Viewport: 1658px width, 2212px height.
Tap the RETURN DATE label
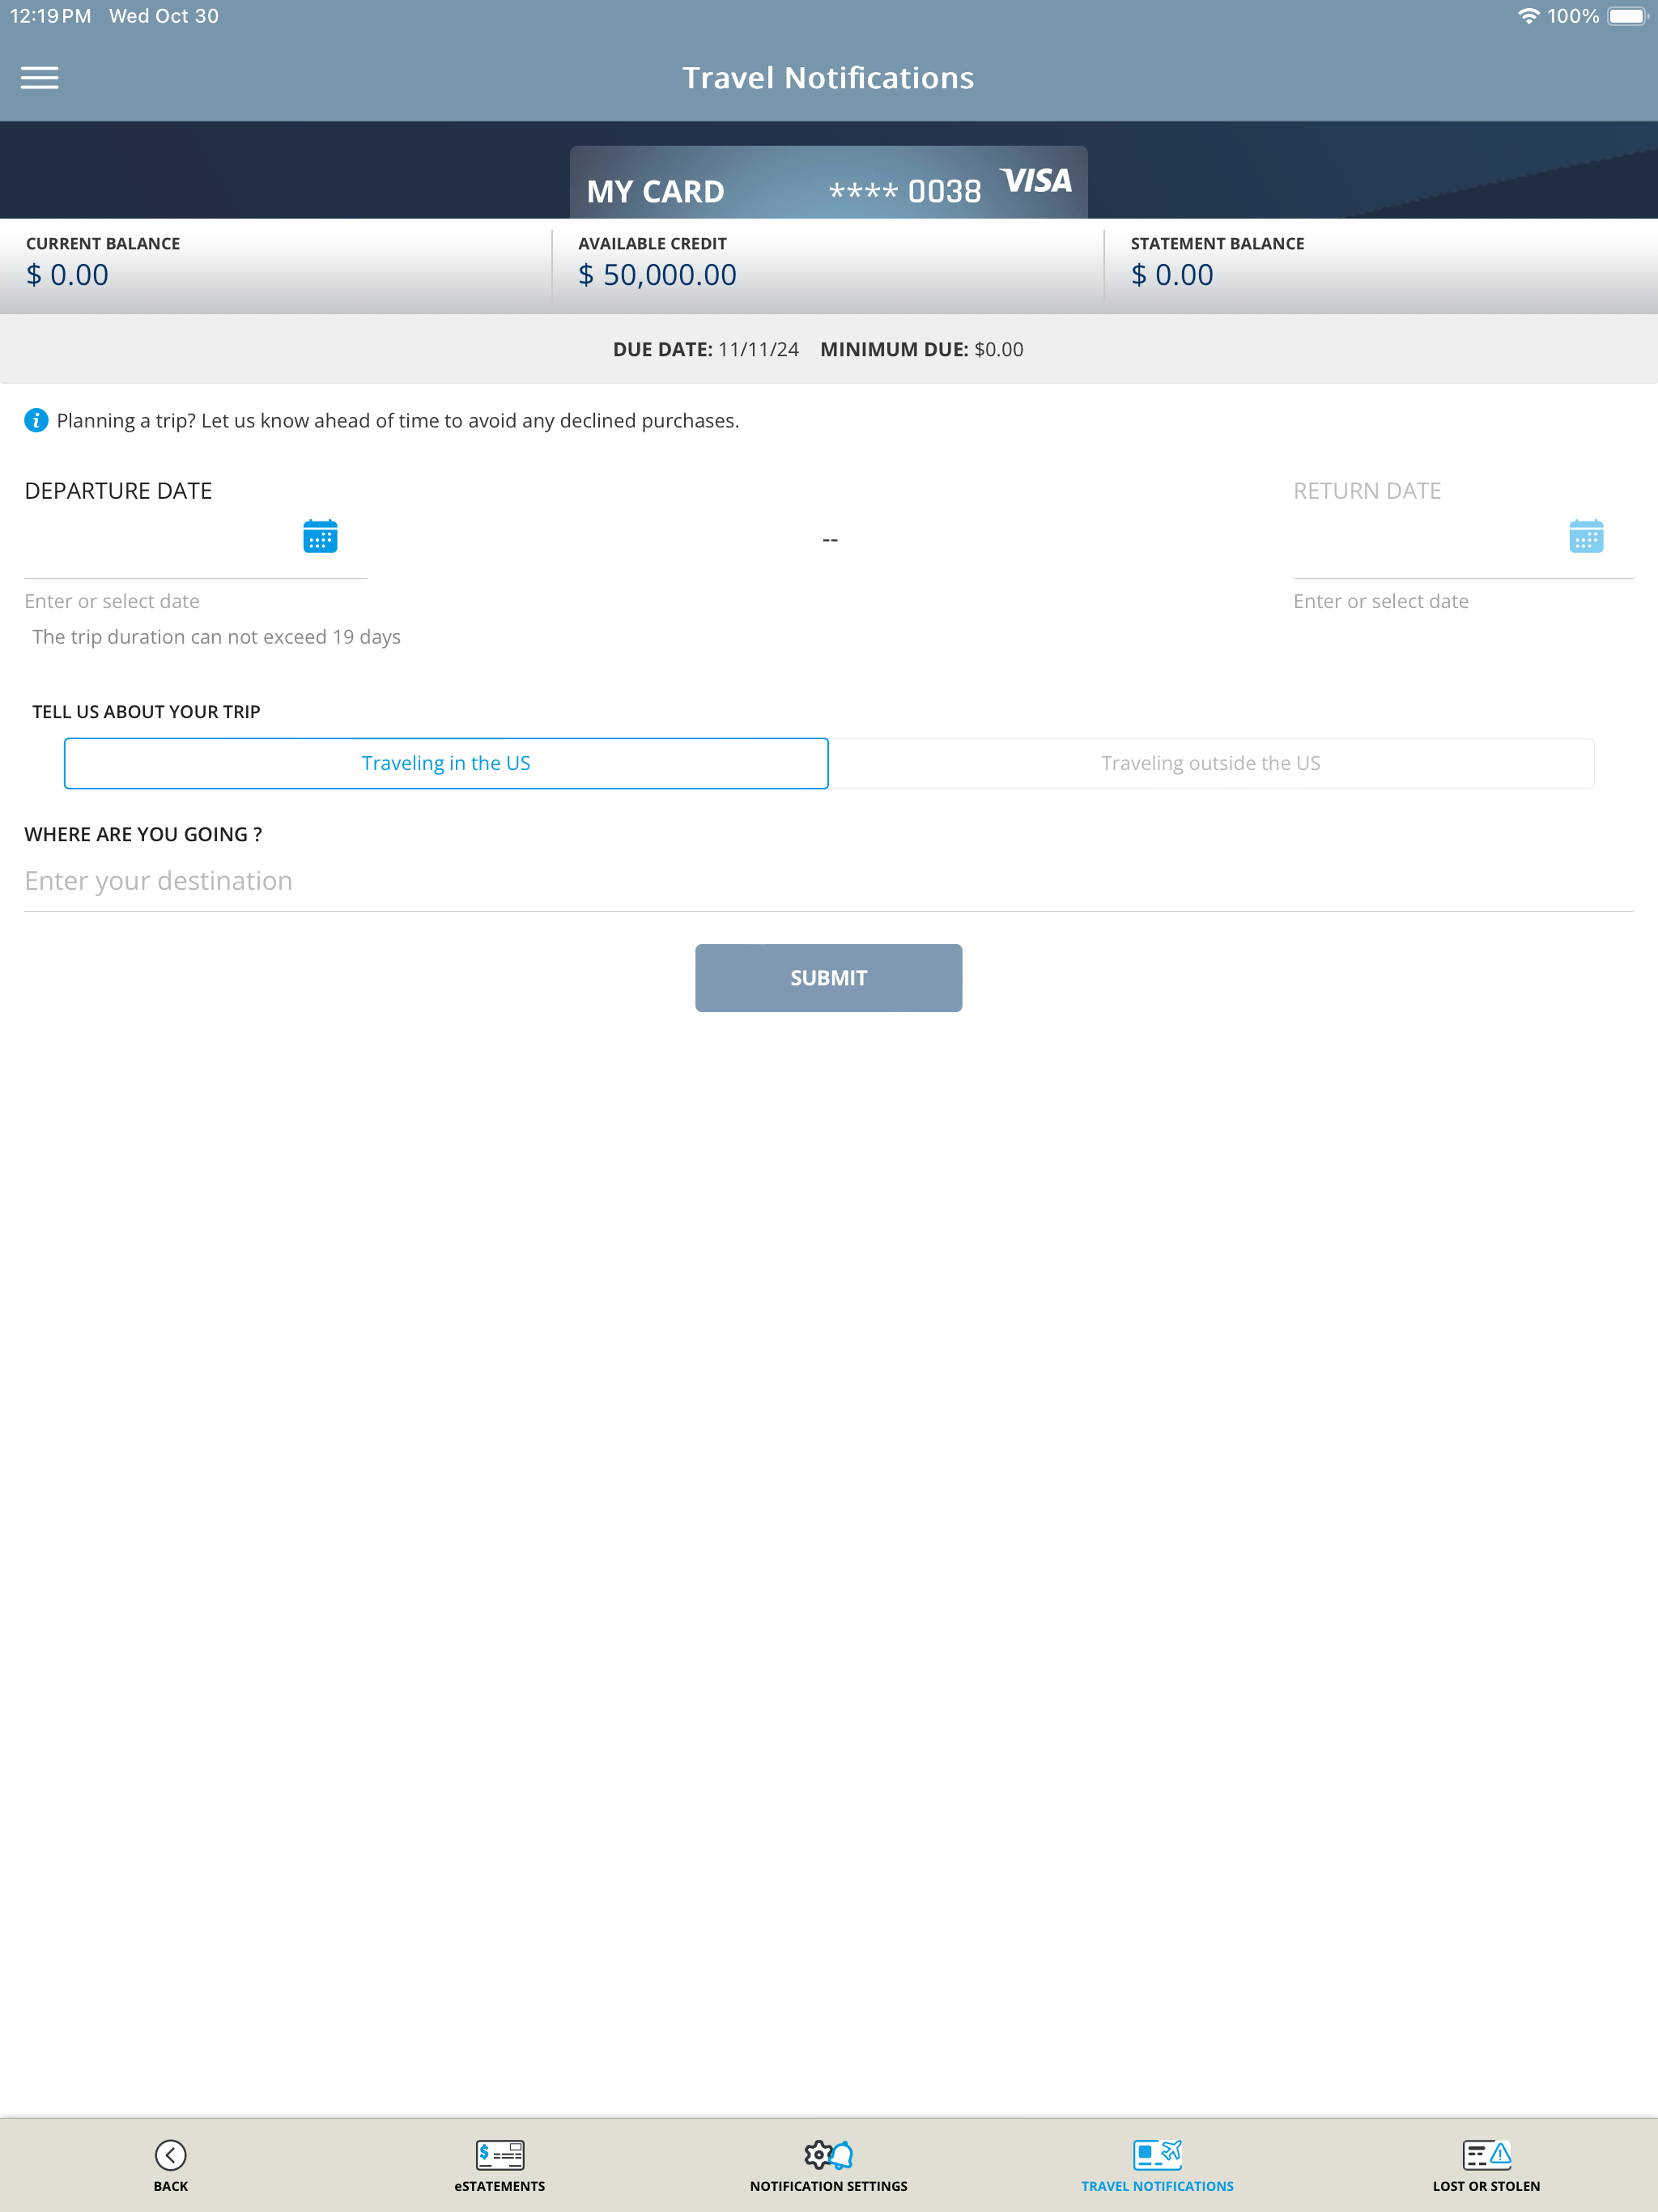1367,491
